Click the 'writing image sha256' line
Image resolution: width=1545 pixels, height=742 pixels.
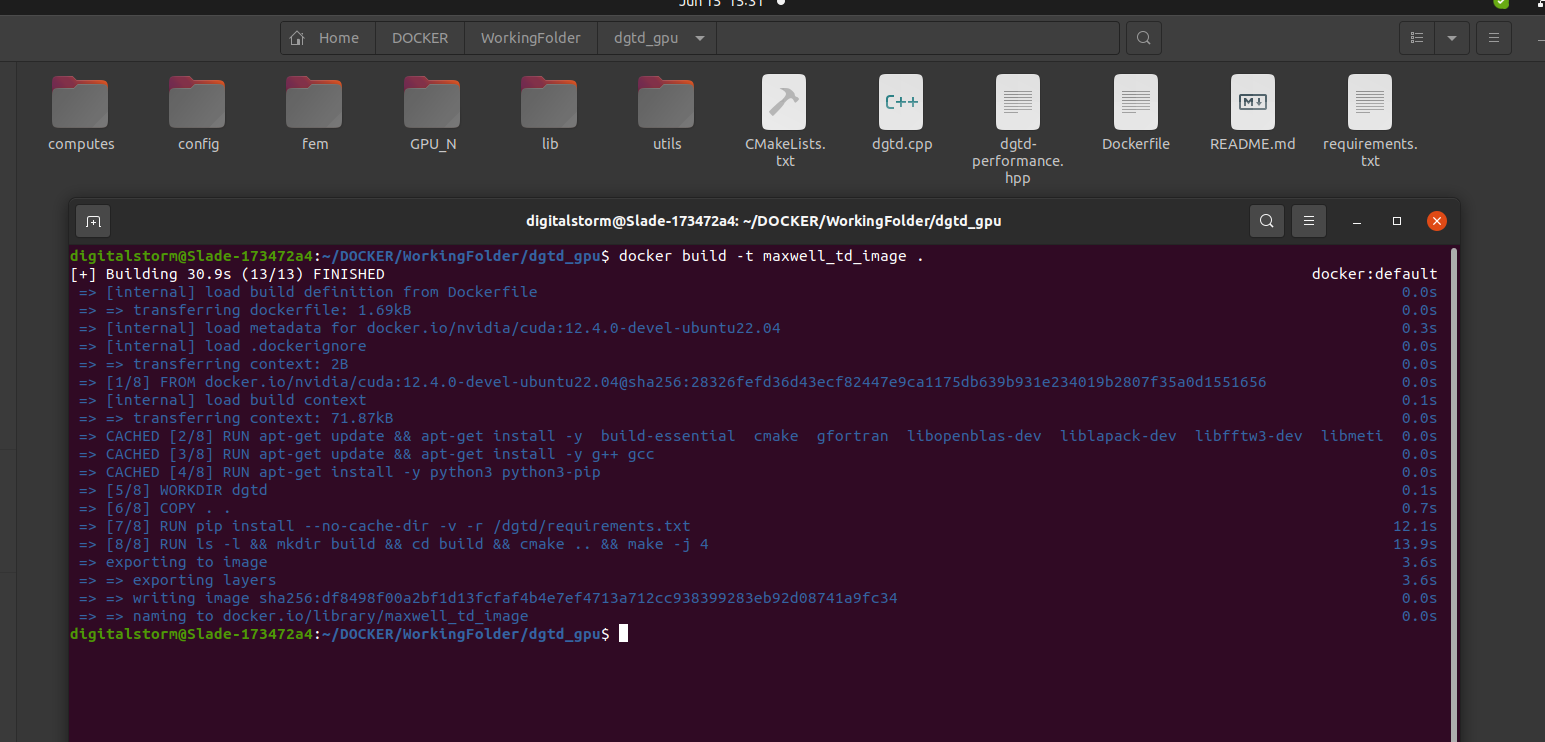488,598
